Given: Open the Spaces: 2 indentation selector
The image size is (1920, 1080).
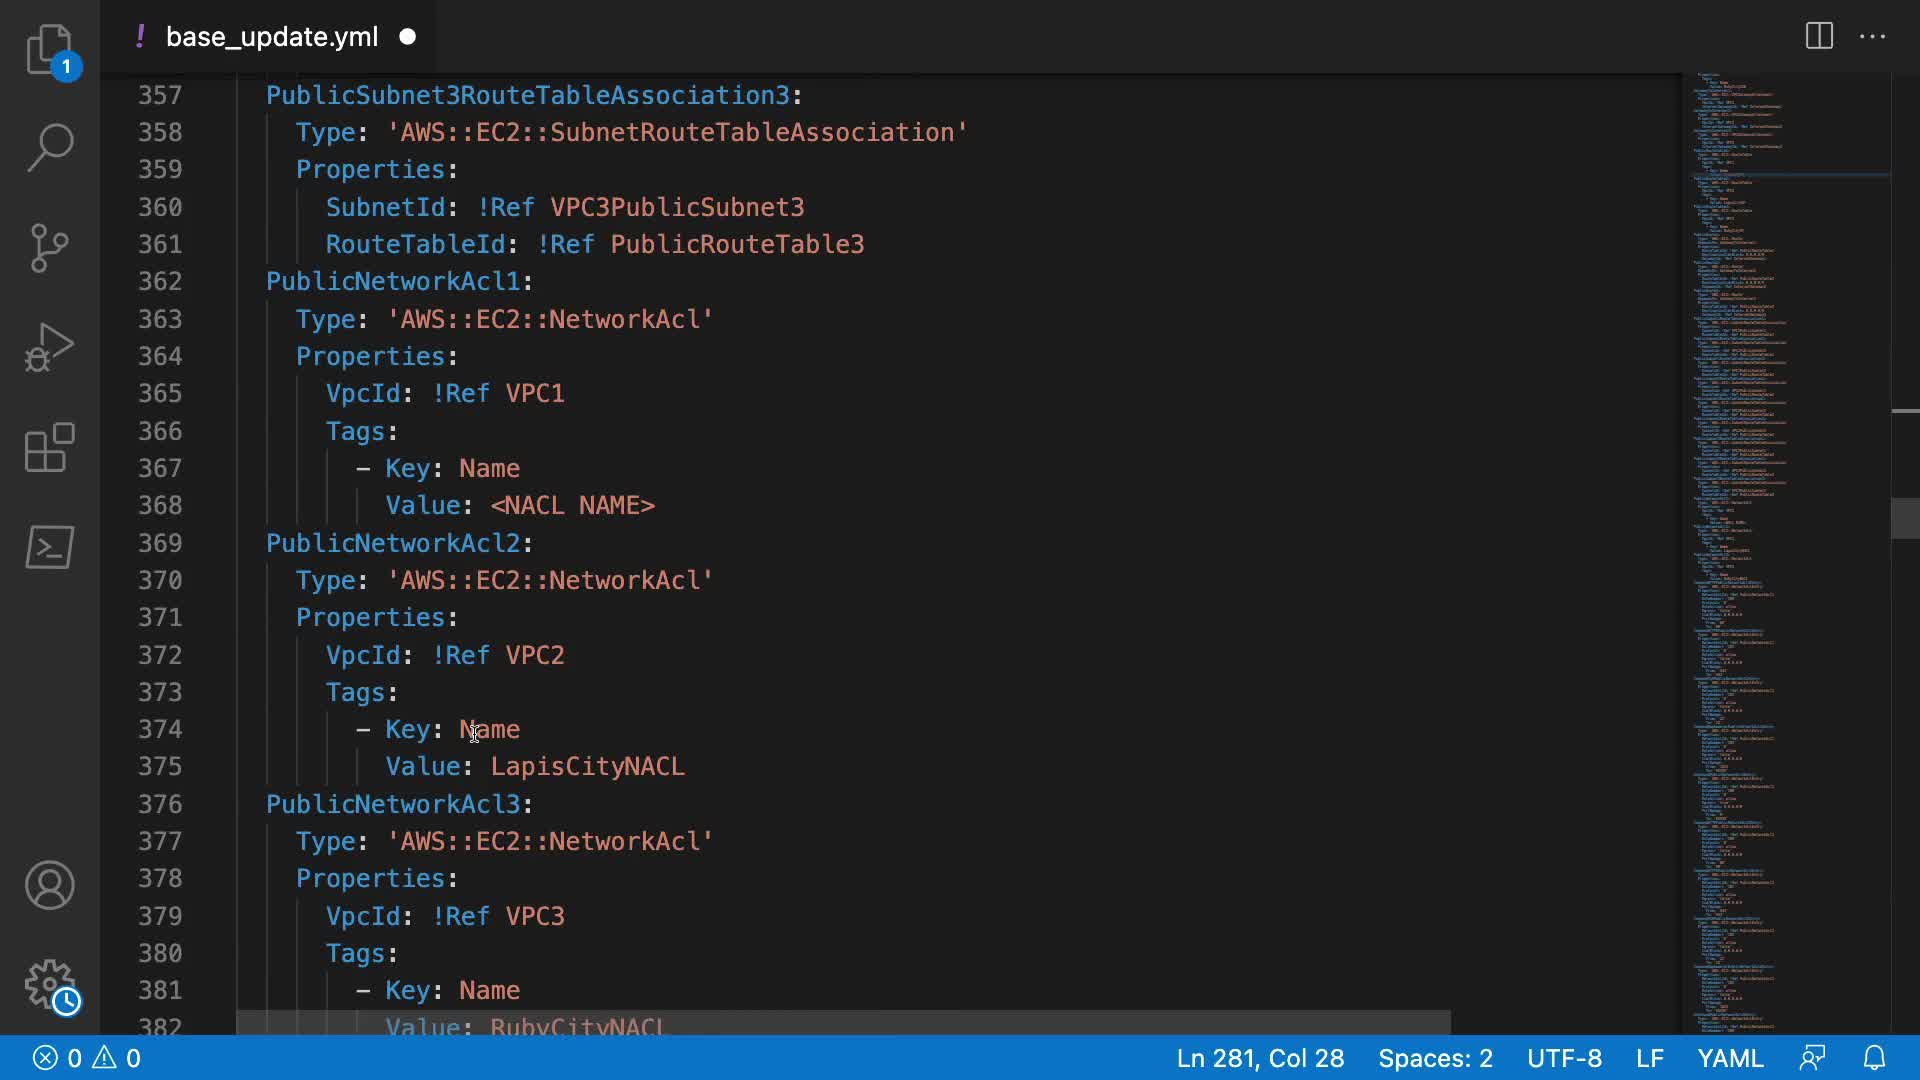Looking at the screenshot, I should click(x=1435, y=1058).
